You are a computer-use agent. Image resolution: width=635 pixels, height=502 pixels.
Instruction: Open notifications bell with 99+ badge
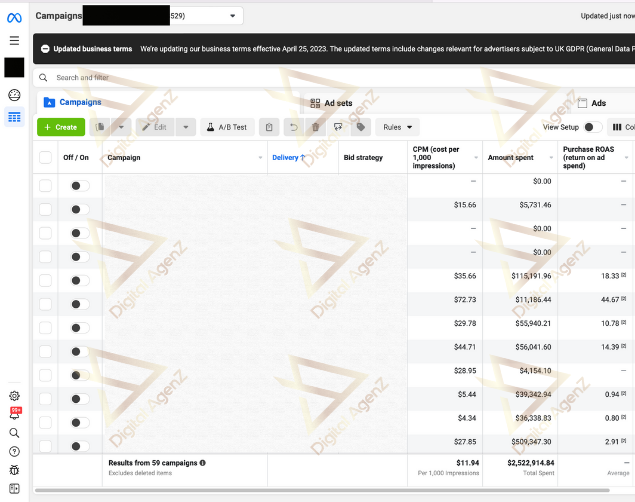15,413
